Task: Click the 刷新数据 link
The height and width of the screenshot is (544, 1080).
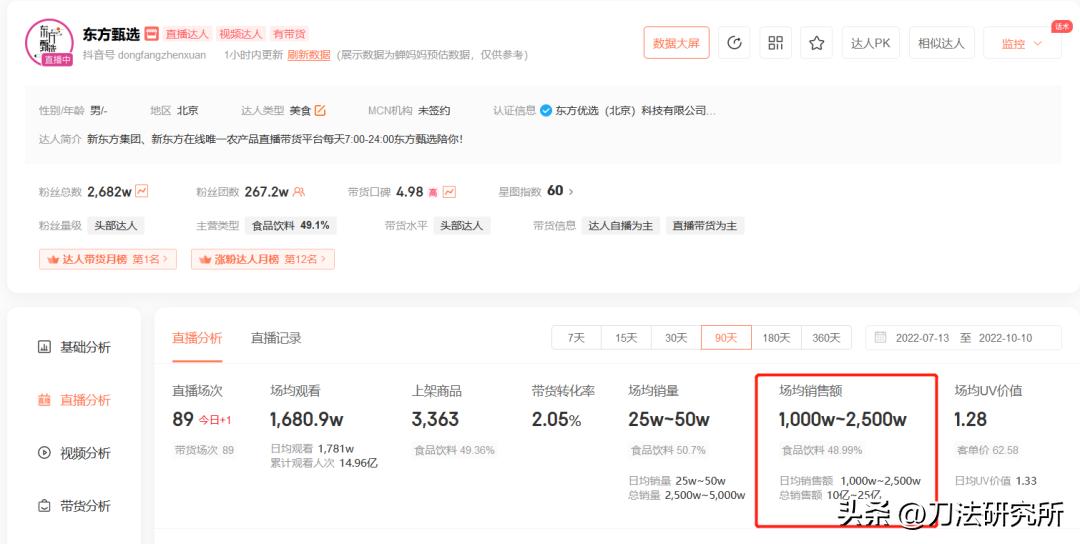Action: (x=309, y=55)
